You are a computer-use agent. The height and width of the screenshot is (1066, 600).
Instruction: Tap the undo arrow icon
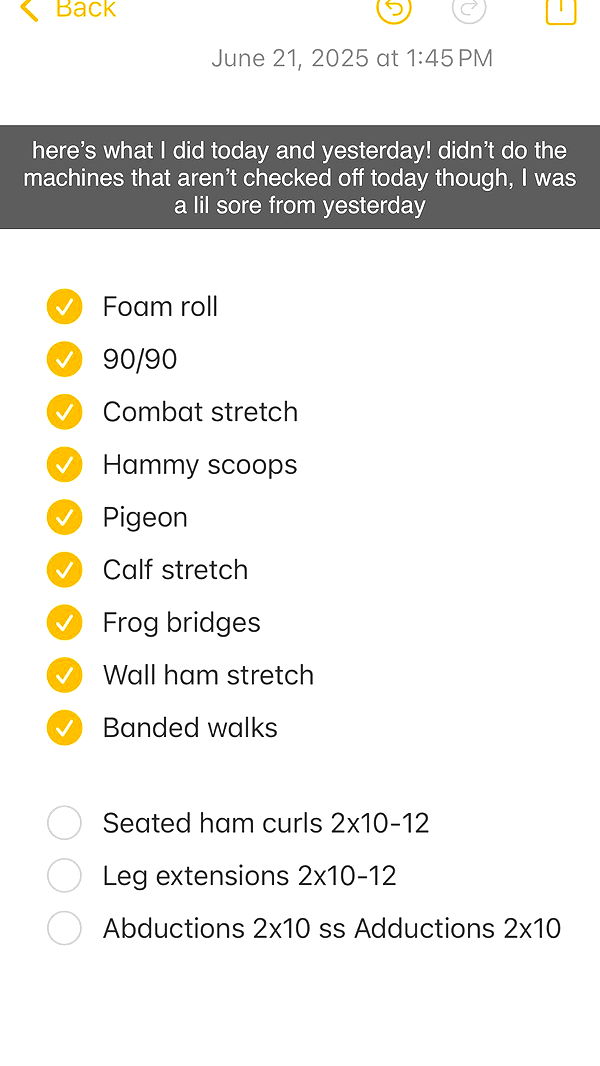tap(394, 8)
